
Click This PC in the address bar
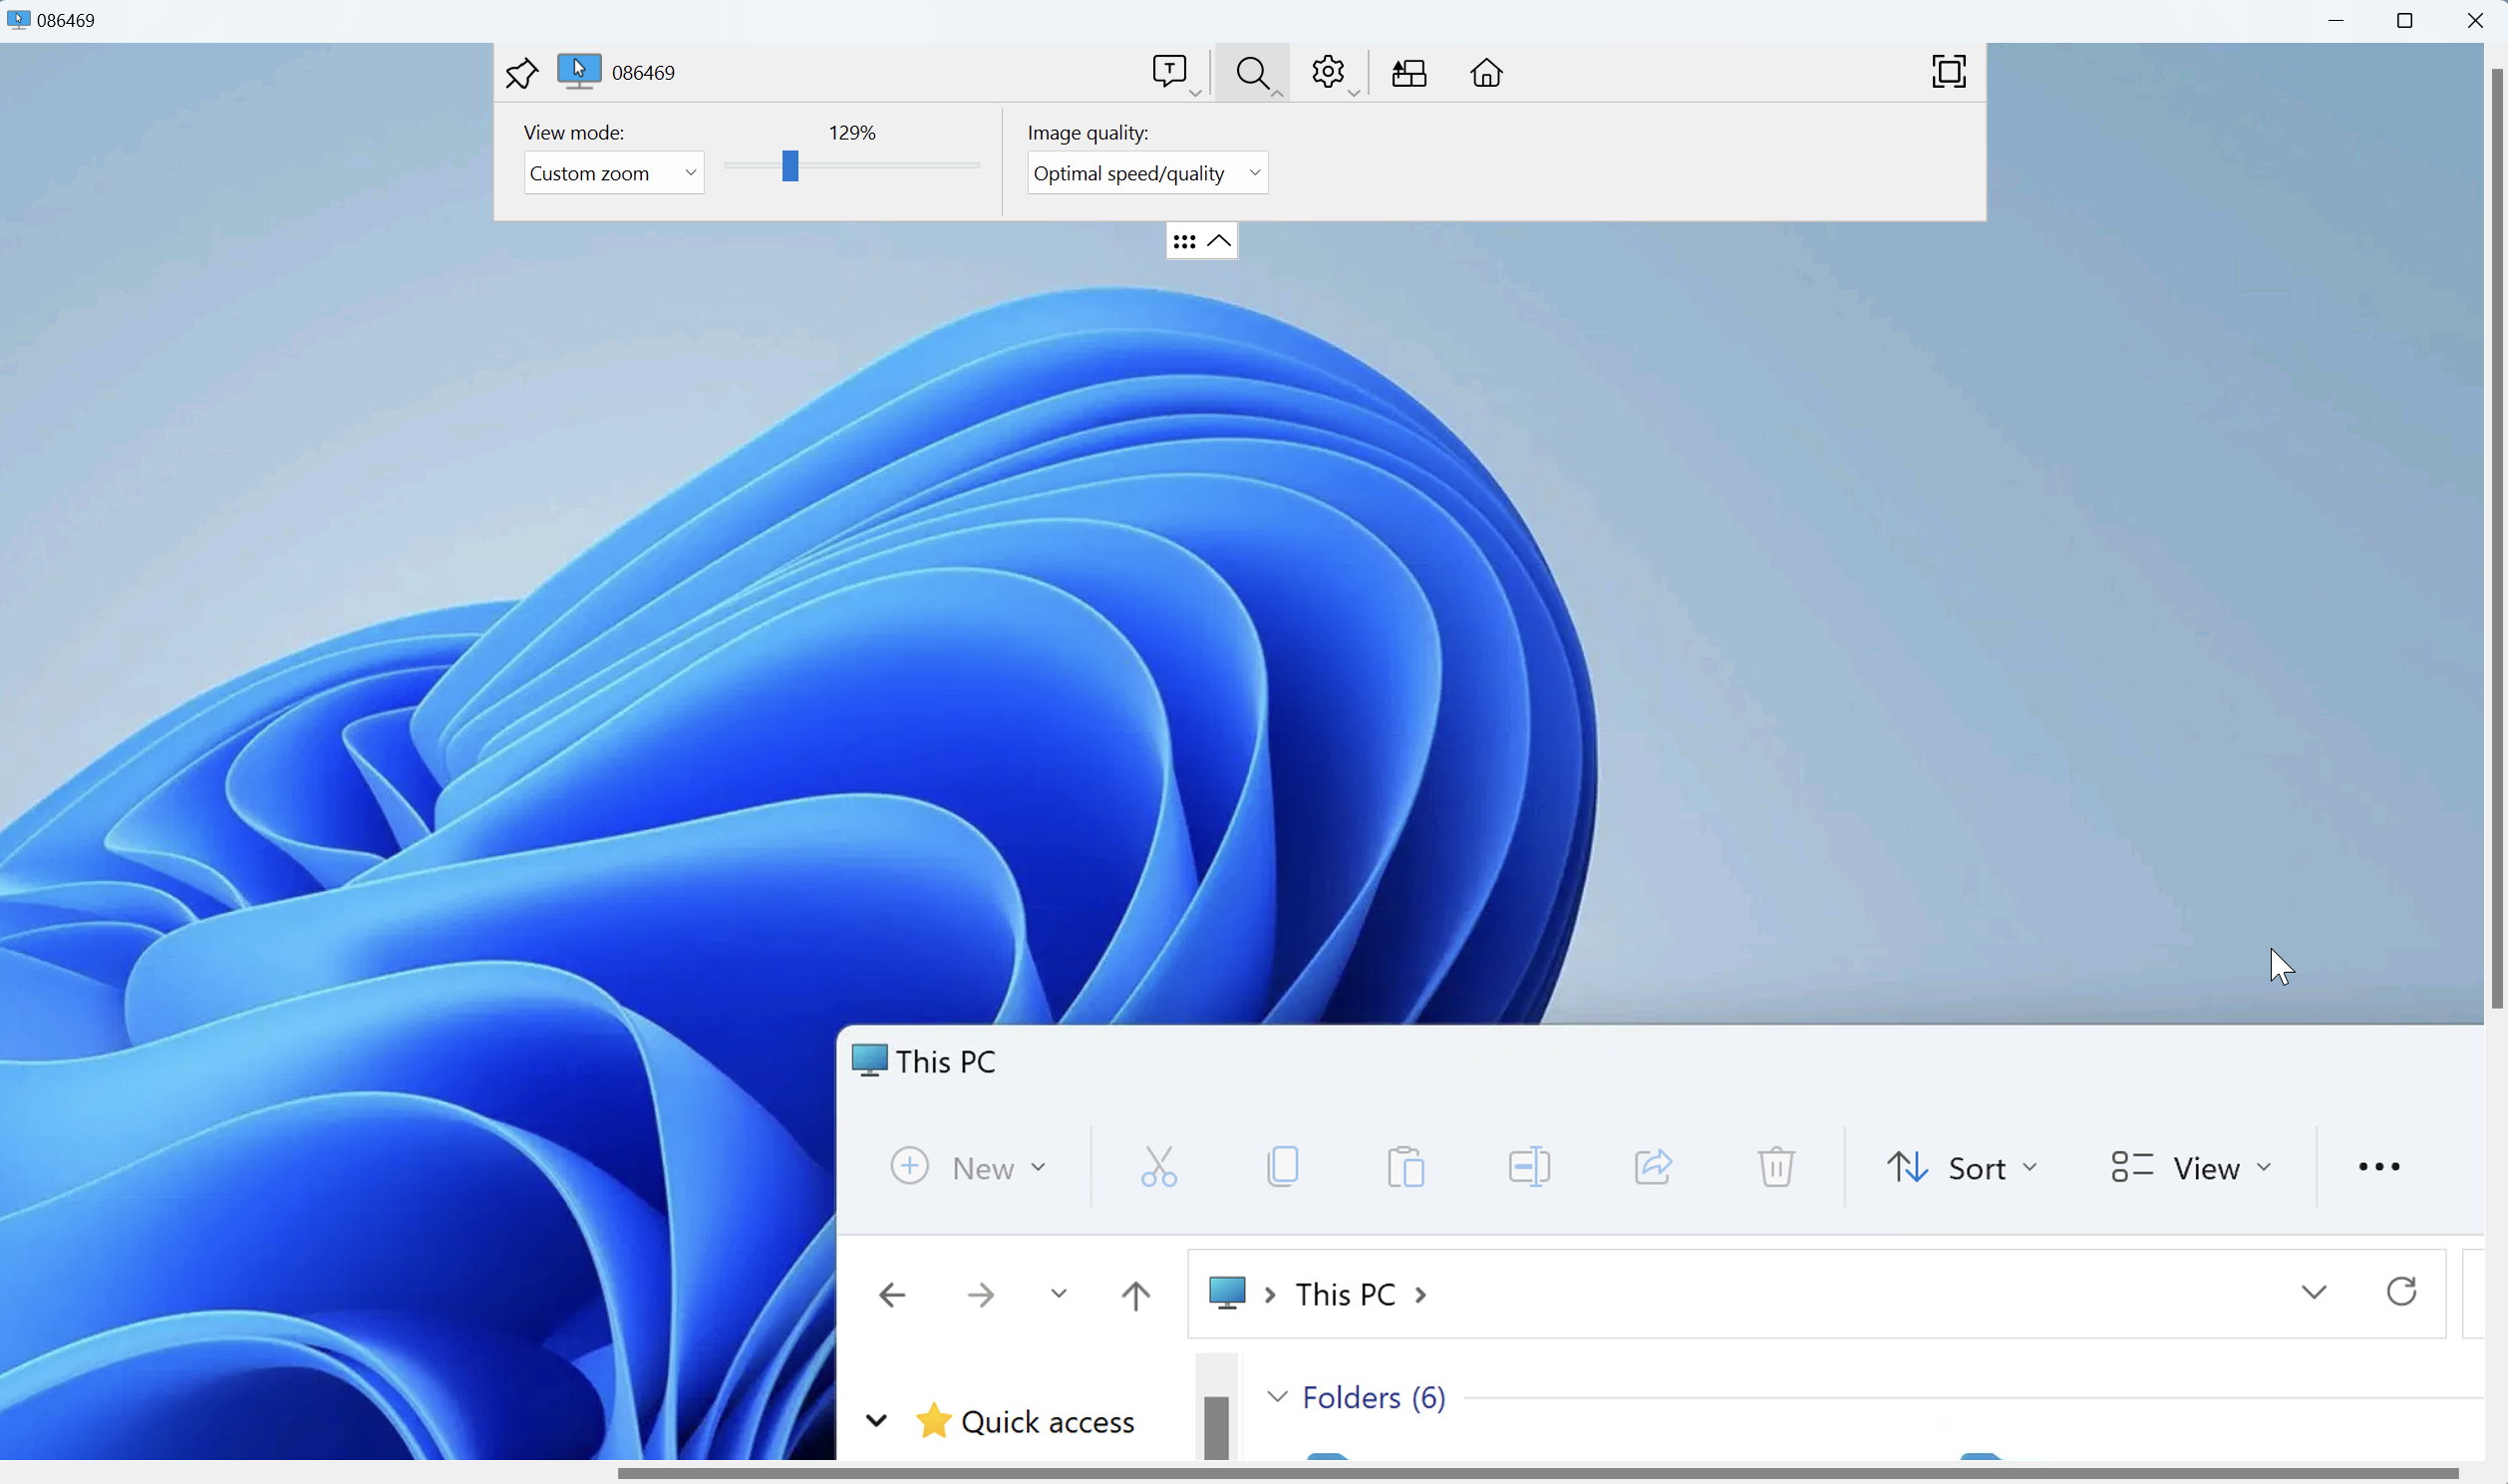(x=1345, y=1295)
